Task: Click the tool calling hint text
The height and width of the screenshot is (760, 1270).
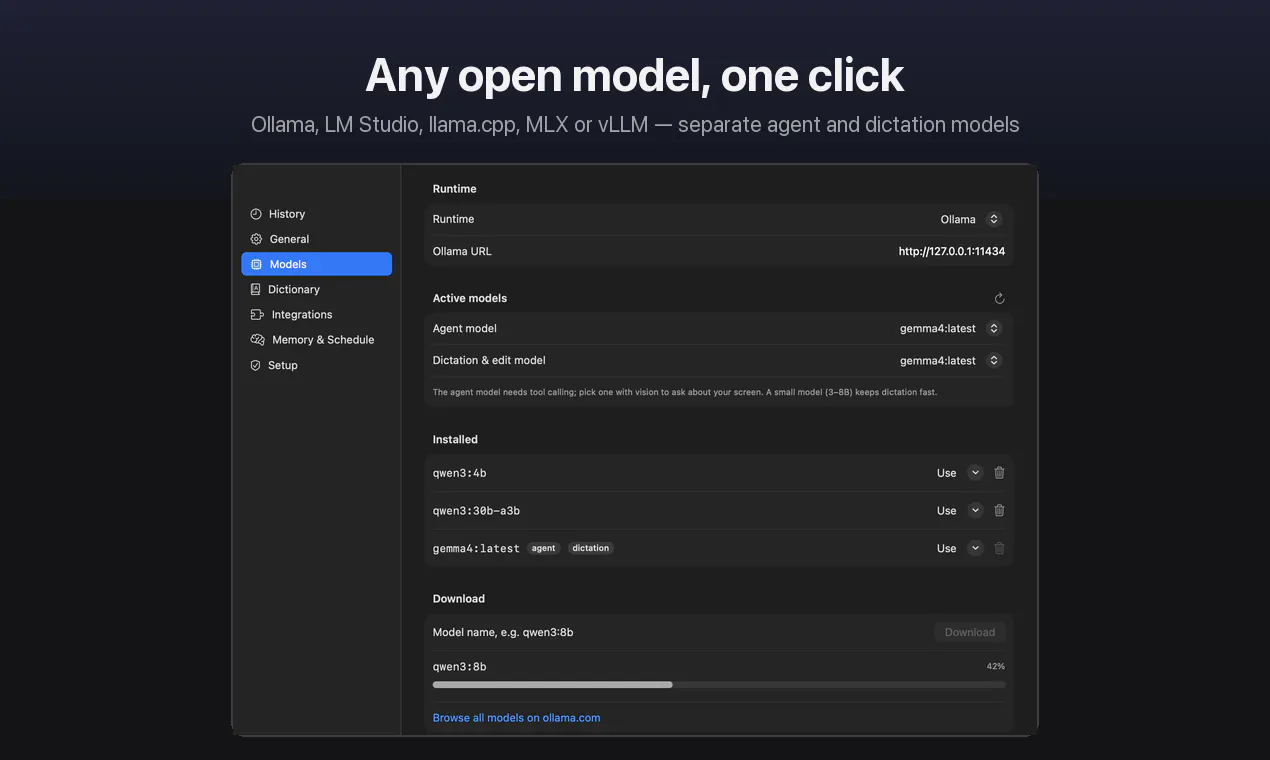Action: [x=685, y=392]
